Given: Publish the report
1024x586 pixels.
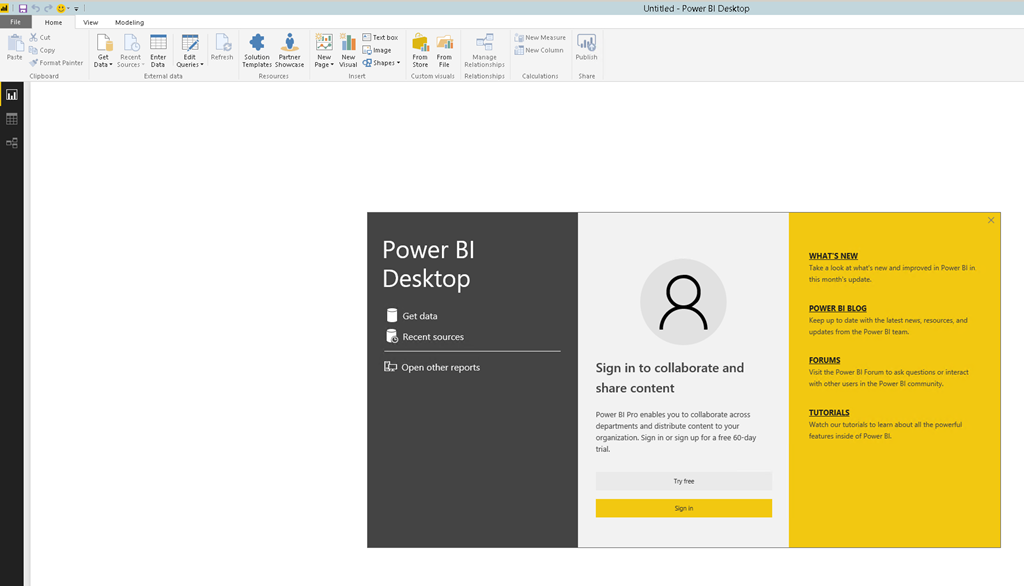Looking at the screenshot, I should click(586, 48).
